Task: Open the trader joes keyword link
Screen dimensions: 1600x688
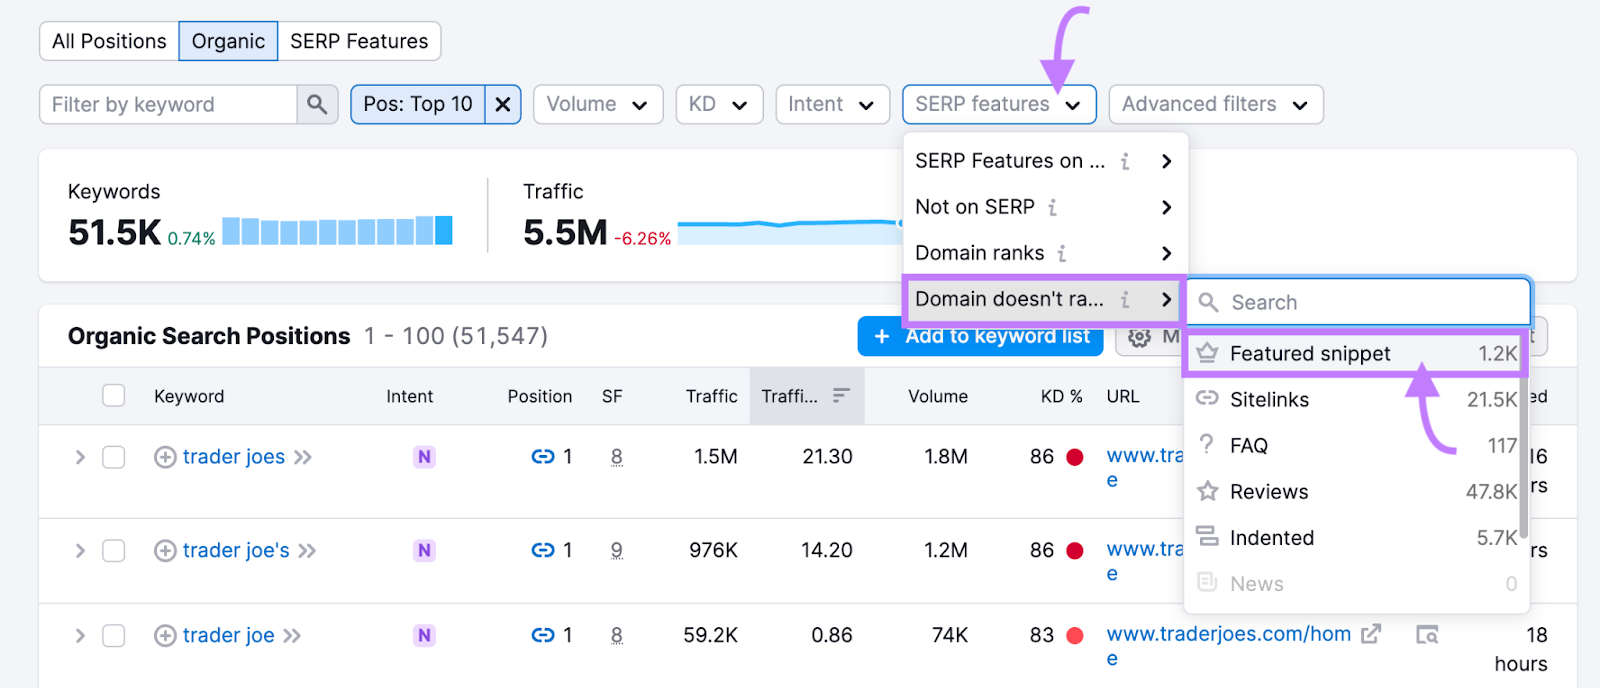Action: tap(234, 457)
